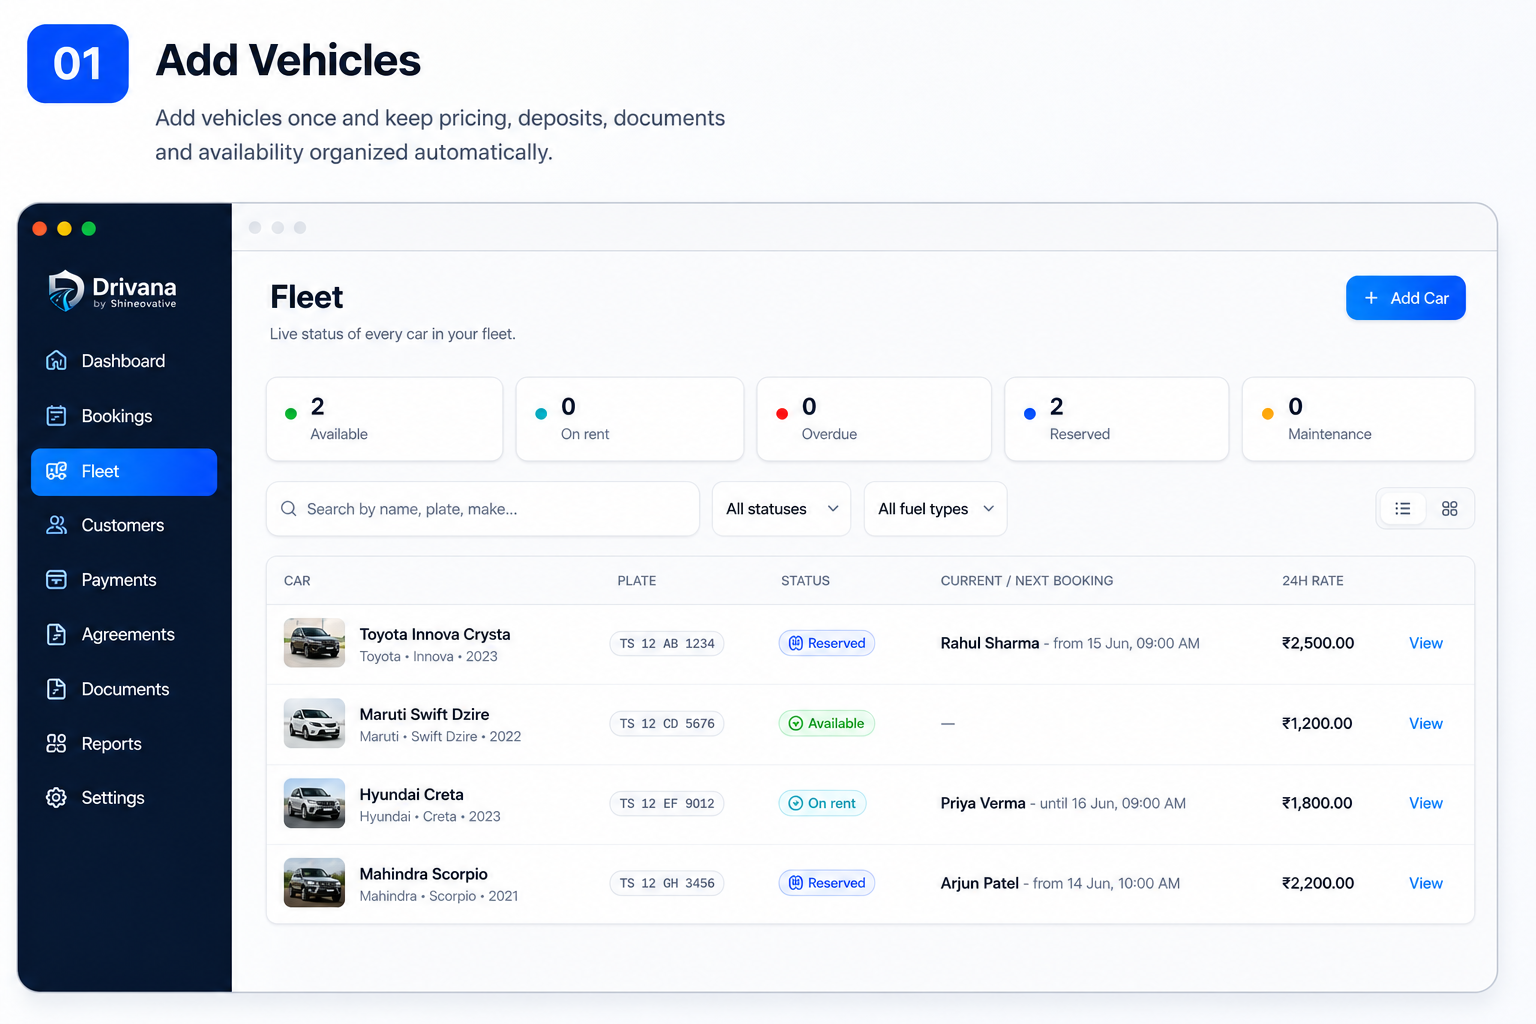Image resolution: width=1536 pixels, height=1024 pixels.
Task: Click the ₹1,800.00 rate
Action: tap(1317, 803)
